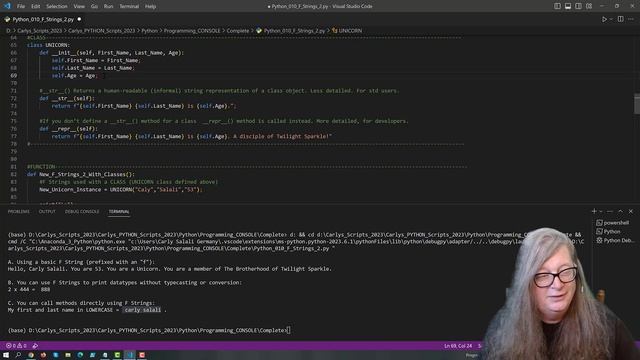Click the Python breadcrumb folder
The width and height of the screenshot is (640, 360).
click(x=149, y=31)
